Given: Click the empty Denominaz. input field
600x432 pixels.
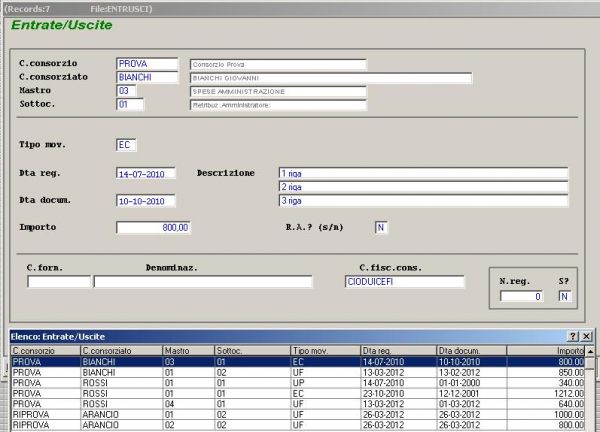Looking at the screenshot, I should (x=203, y=282).
